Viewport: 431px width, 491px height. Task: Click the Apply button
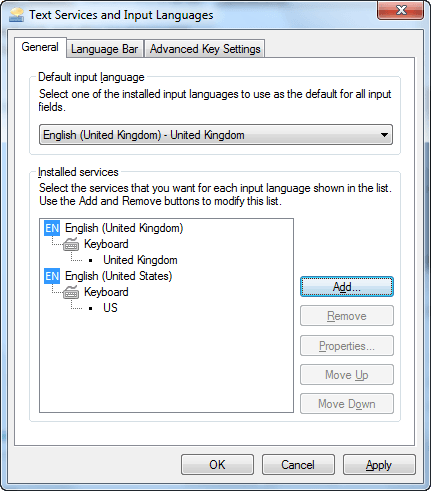[x=379, y=465]
